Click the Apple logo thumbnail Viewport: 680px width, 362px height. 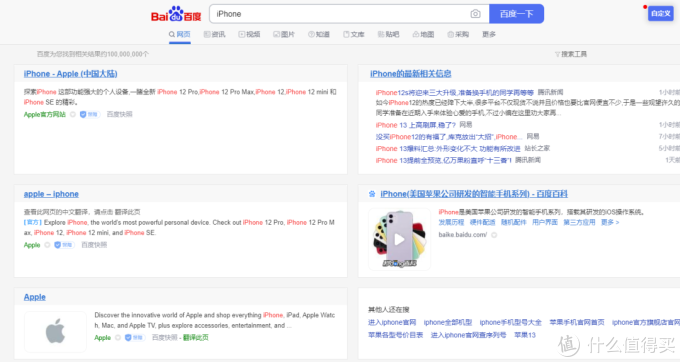coord(56,331)
